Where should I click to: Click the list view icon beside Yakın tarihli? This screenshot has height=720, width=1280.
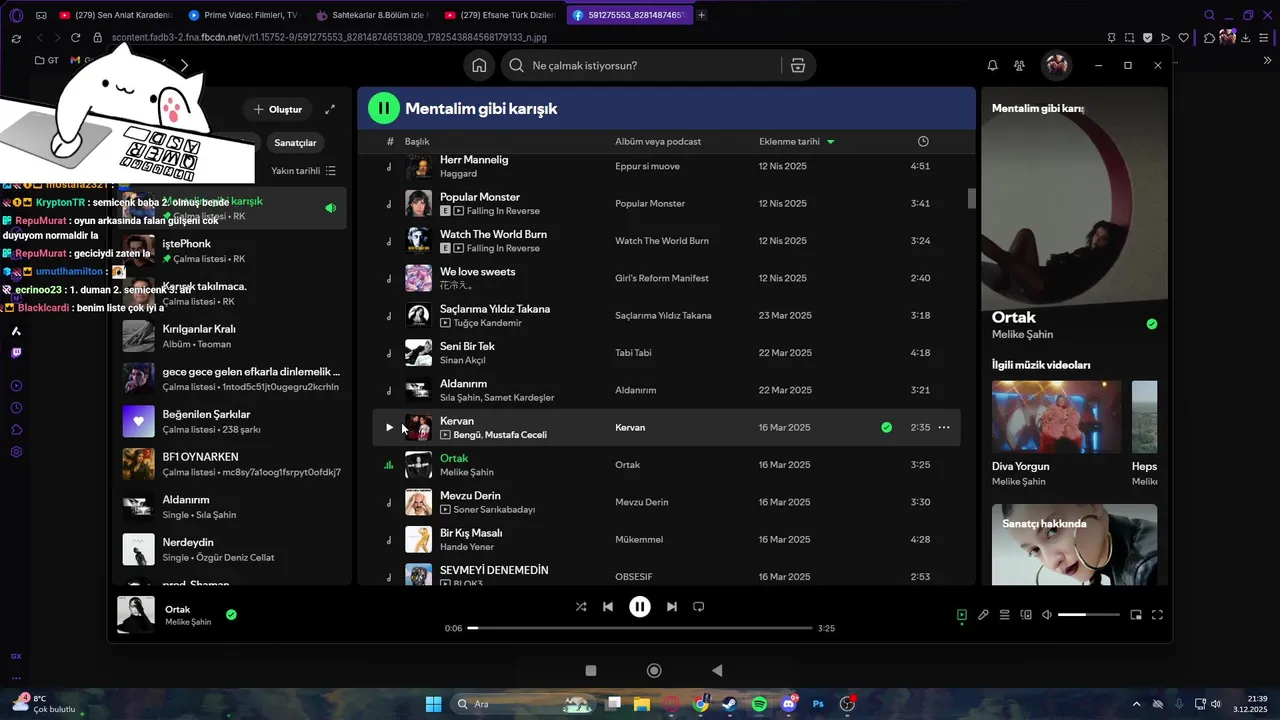pyautogui.click(x=331, y=171)
